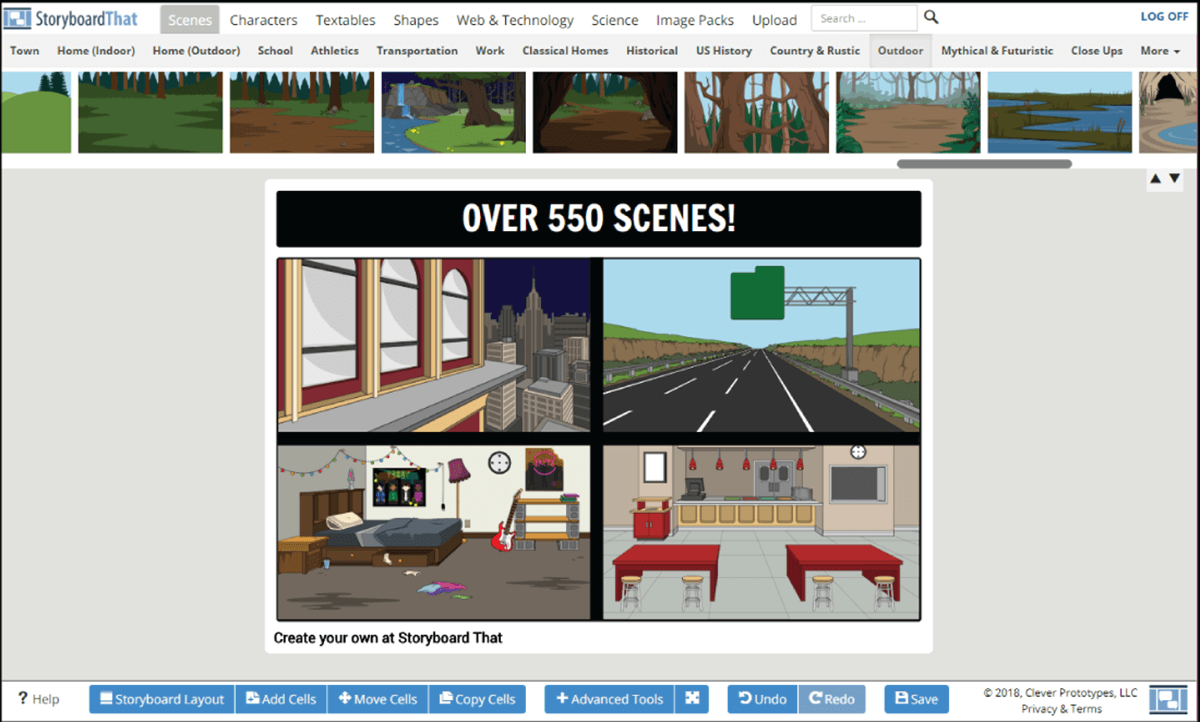Open Help with the question mark
Viewport: 1200px width, 722px height.
(39, 699)
